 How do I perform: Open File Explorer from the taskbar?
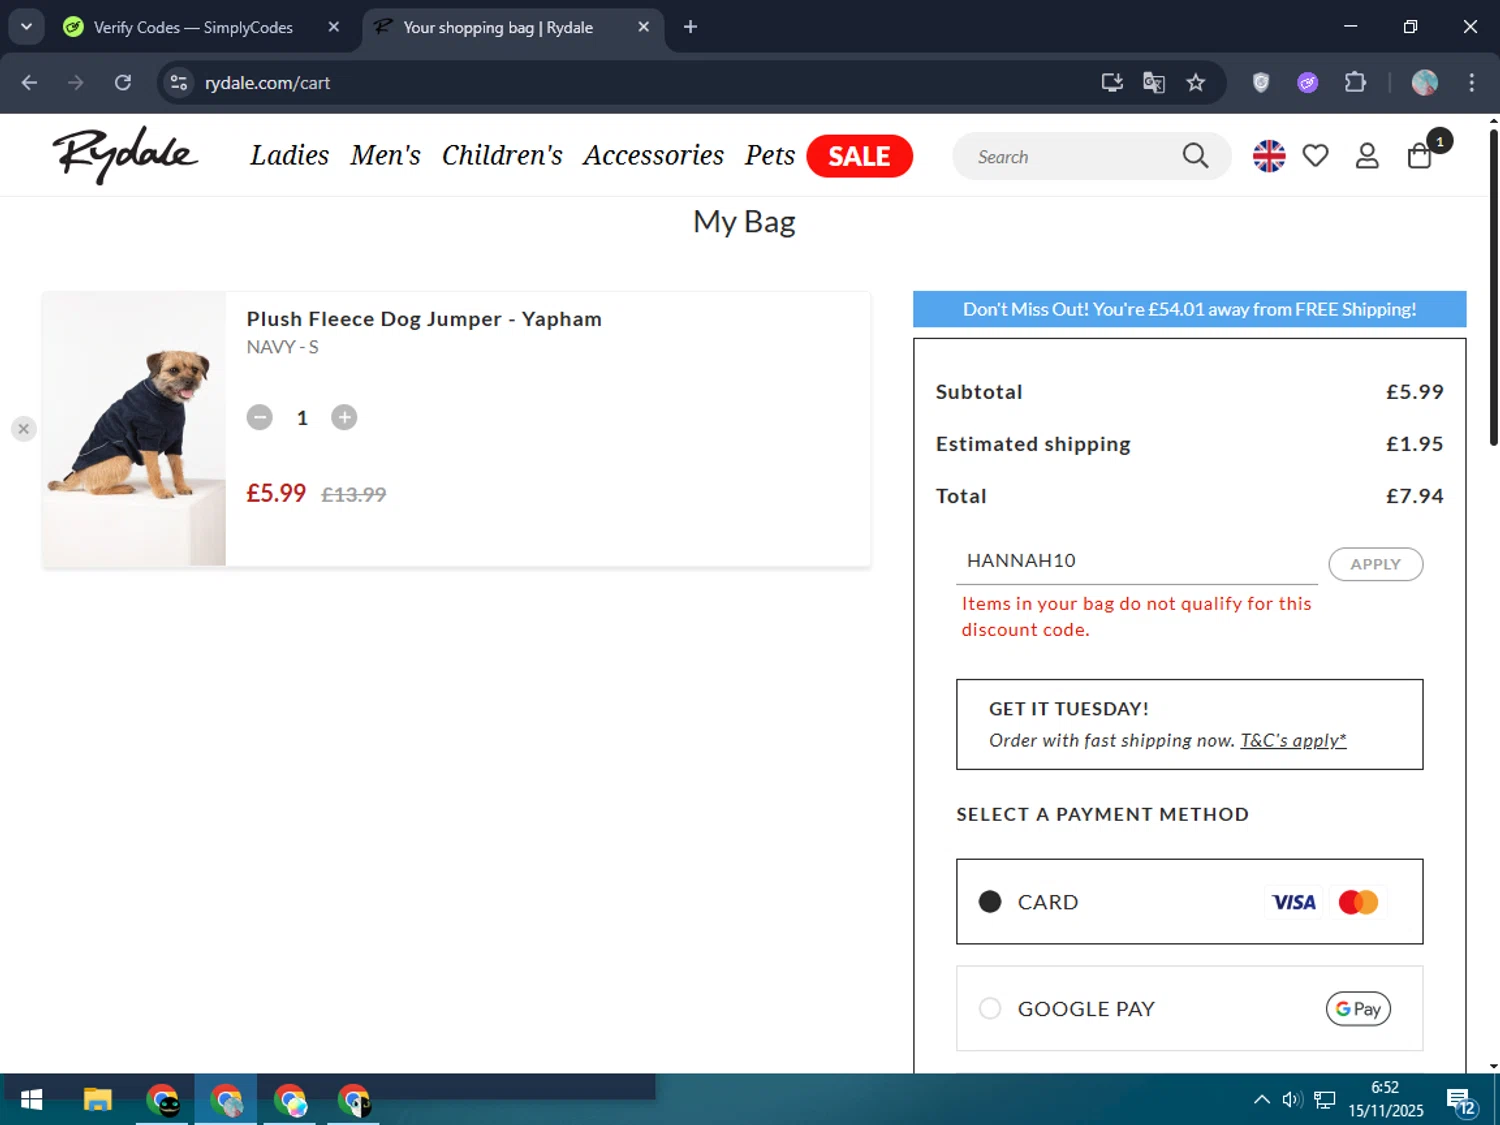[97, 1100]
